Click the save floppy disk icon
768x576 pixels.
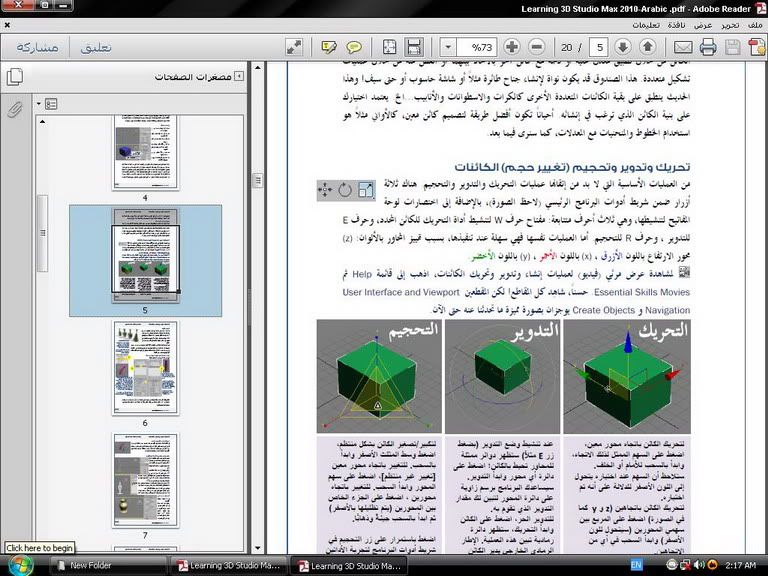[733, 48]
